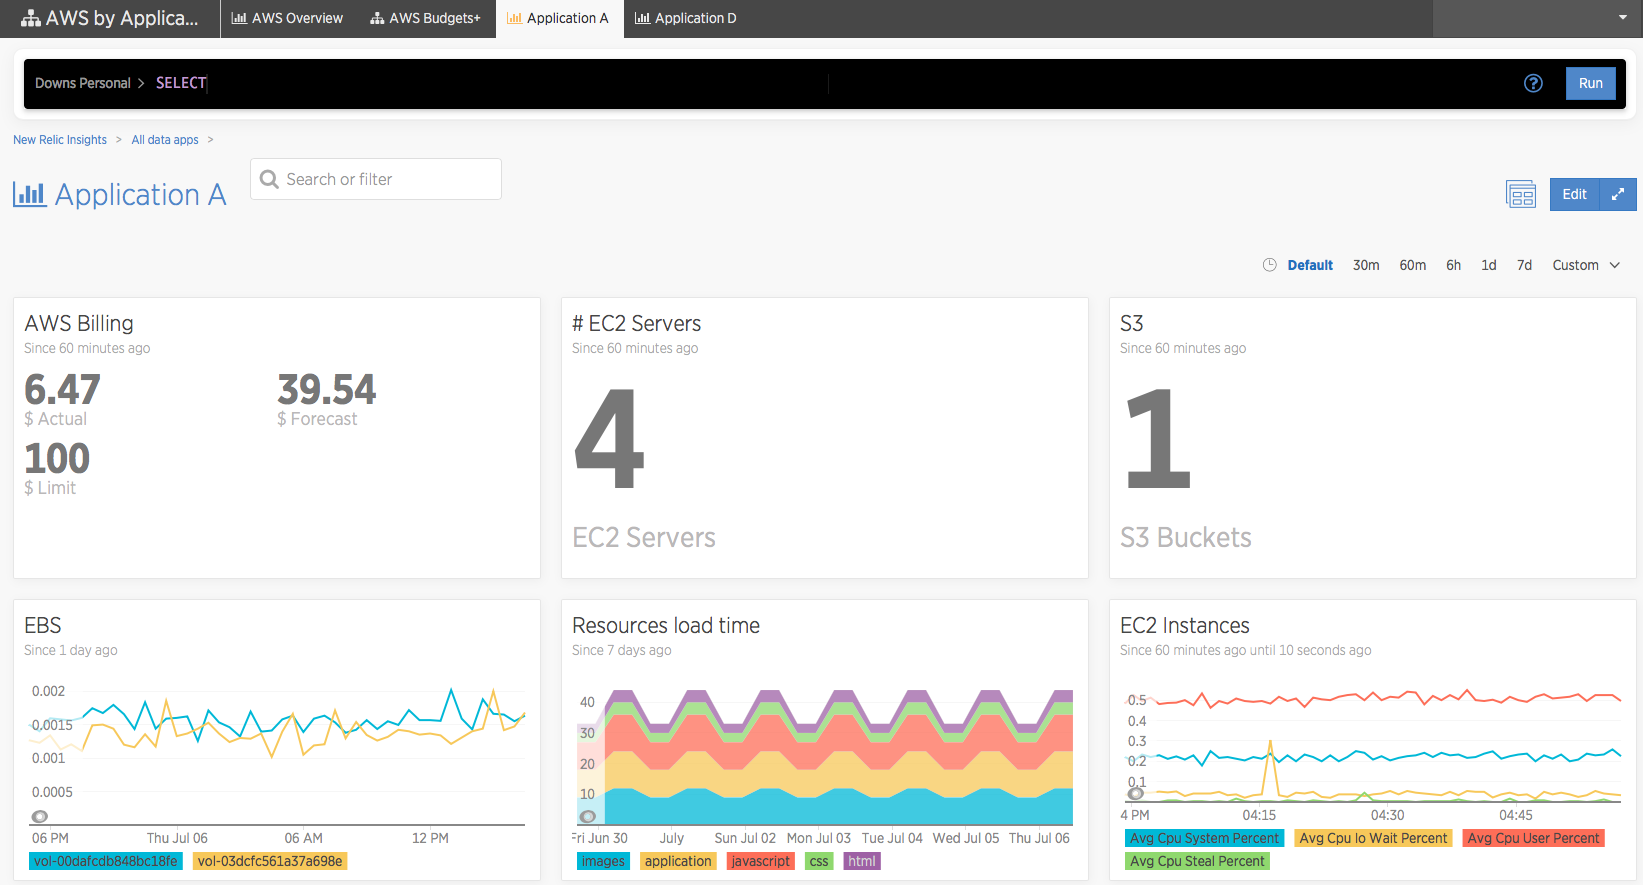Toggle Avg Cpu Steal Percent legend
Viewport: 1643px width, 885px height.
click(1197, 861)
